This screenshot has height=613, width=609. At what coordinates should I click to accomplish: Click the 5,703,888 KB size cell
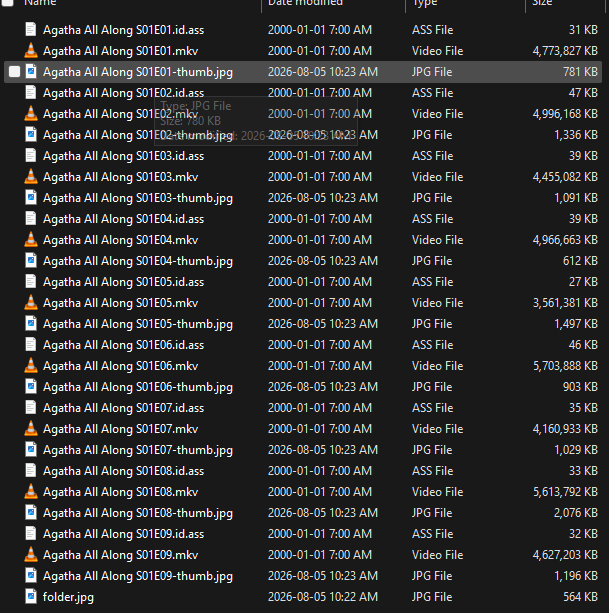click(x=565, y=366)
